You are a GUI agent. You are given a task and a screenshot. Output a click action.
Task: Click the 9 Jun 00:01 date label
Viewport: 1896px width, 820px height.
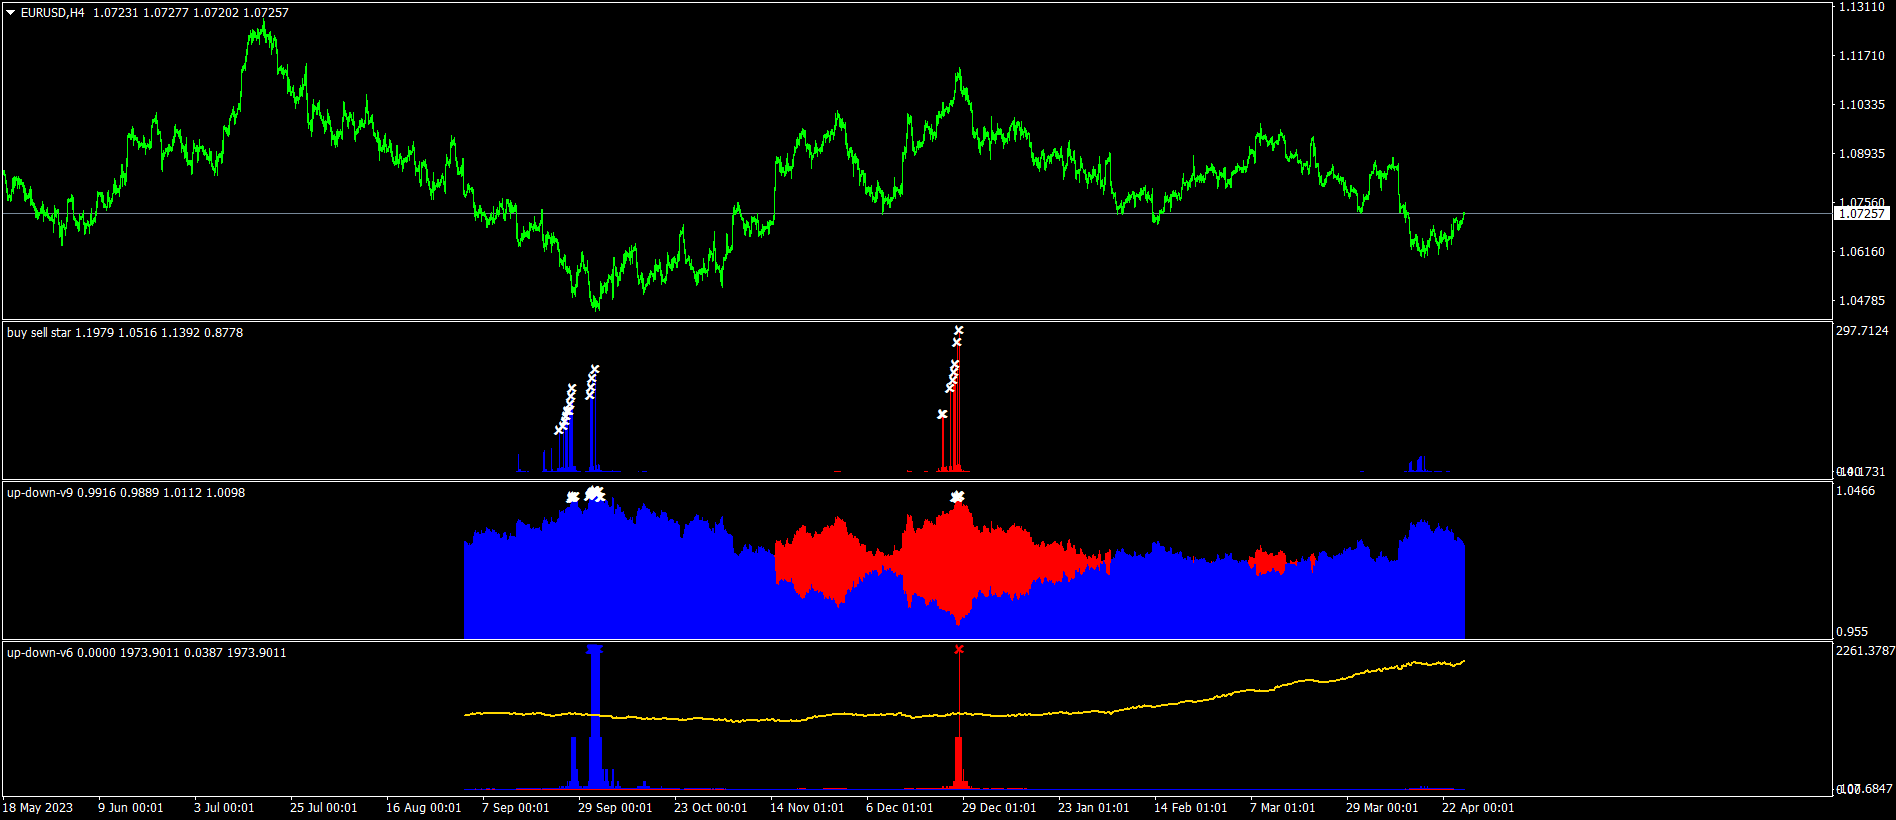click(x=130, y=808)
